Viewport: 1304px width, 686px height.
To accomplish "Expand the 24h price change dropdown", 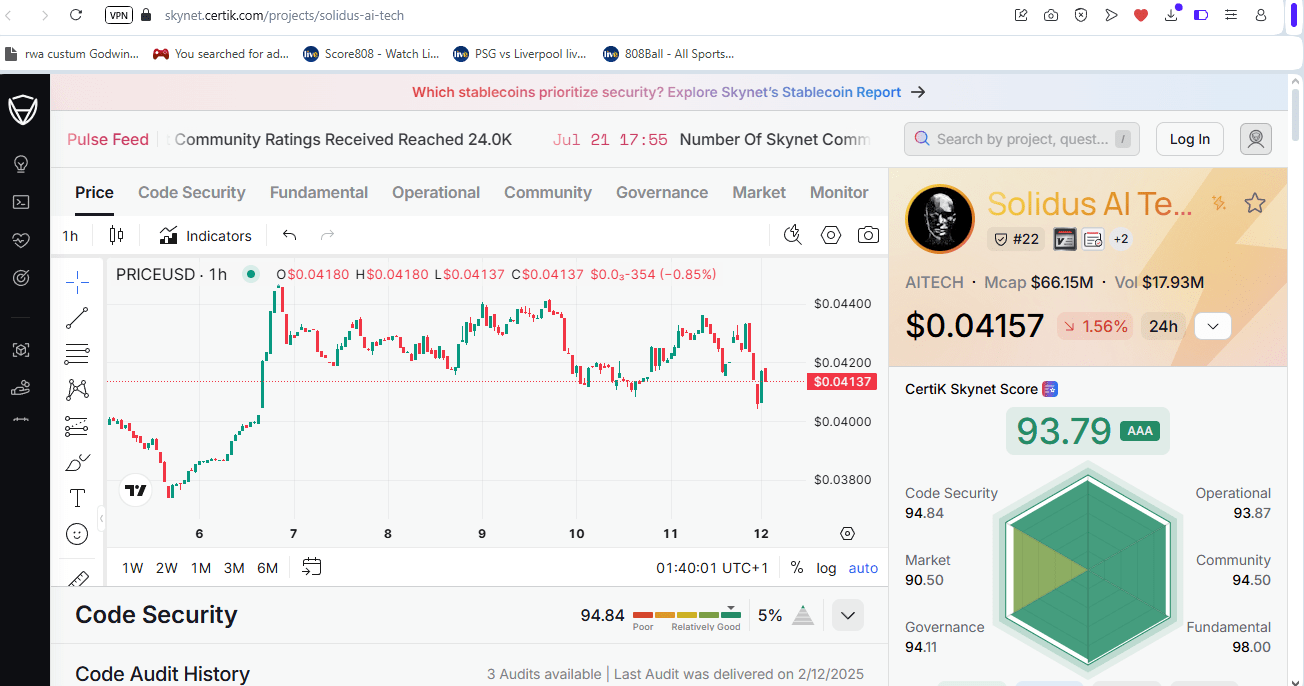I will [x=1213, y=326].
